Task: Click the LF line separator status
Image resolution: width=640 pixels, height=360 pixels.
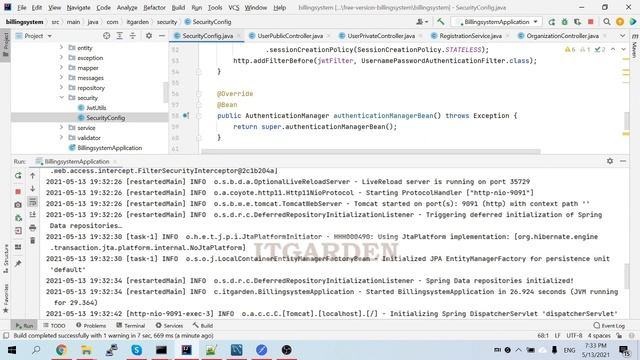Action: [557, 336]
